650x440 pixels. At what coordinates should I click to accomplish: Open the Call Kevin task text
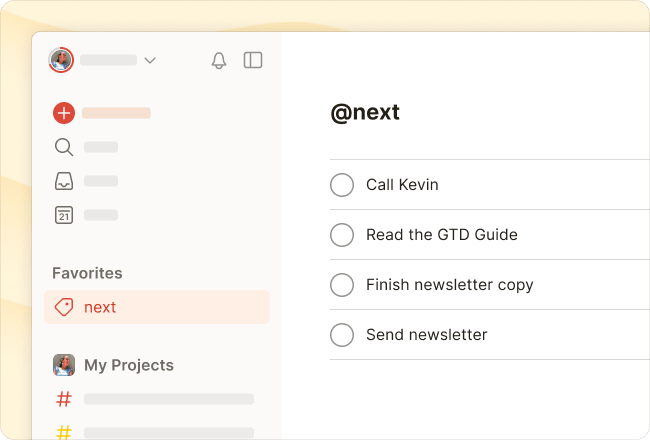(402, 185)
